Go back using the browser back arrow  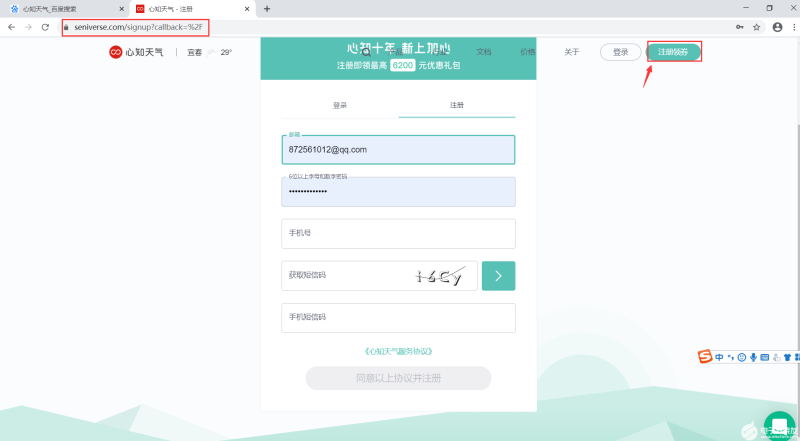[11, 26]
